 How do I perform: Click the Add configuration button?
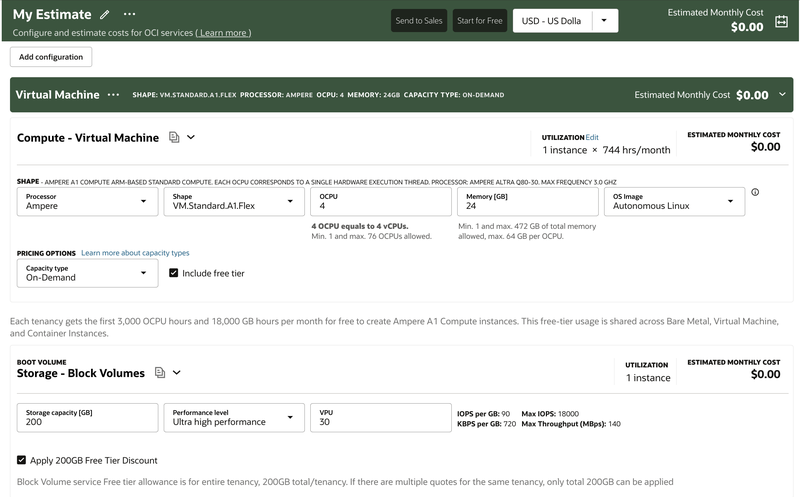pyautogui.click(x=51, y=57)
